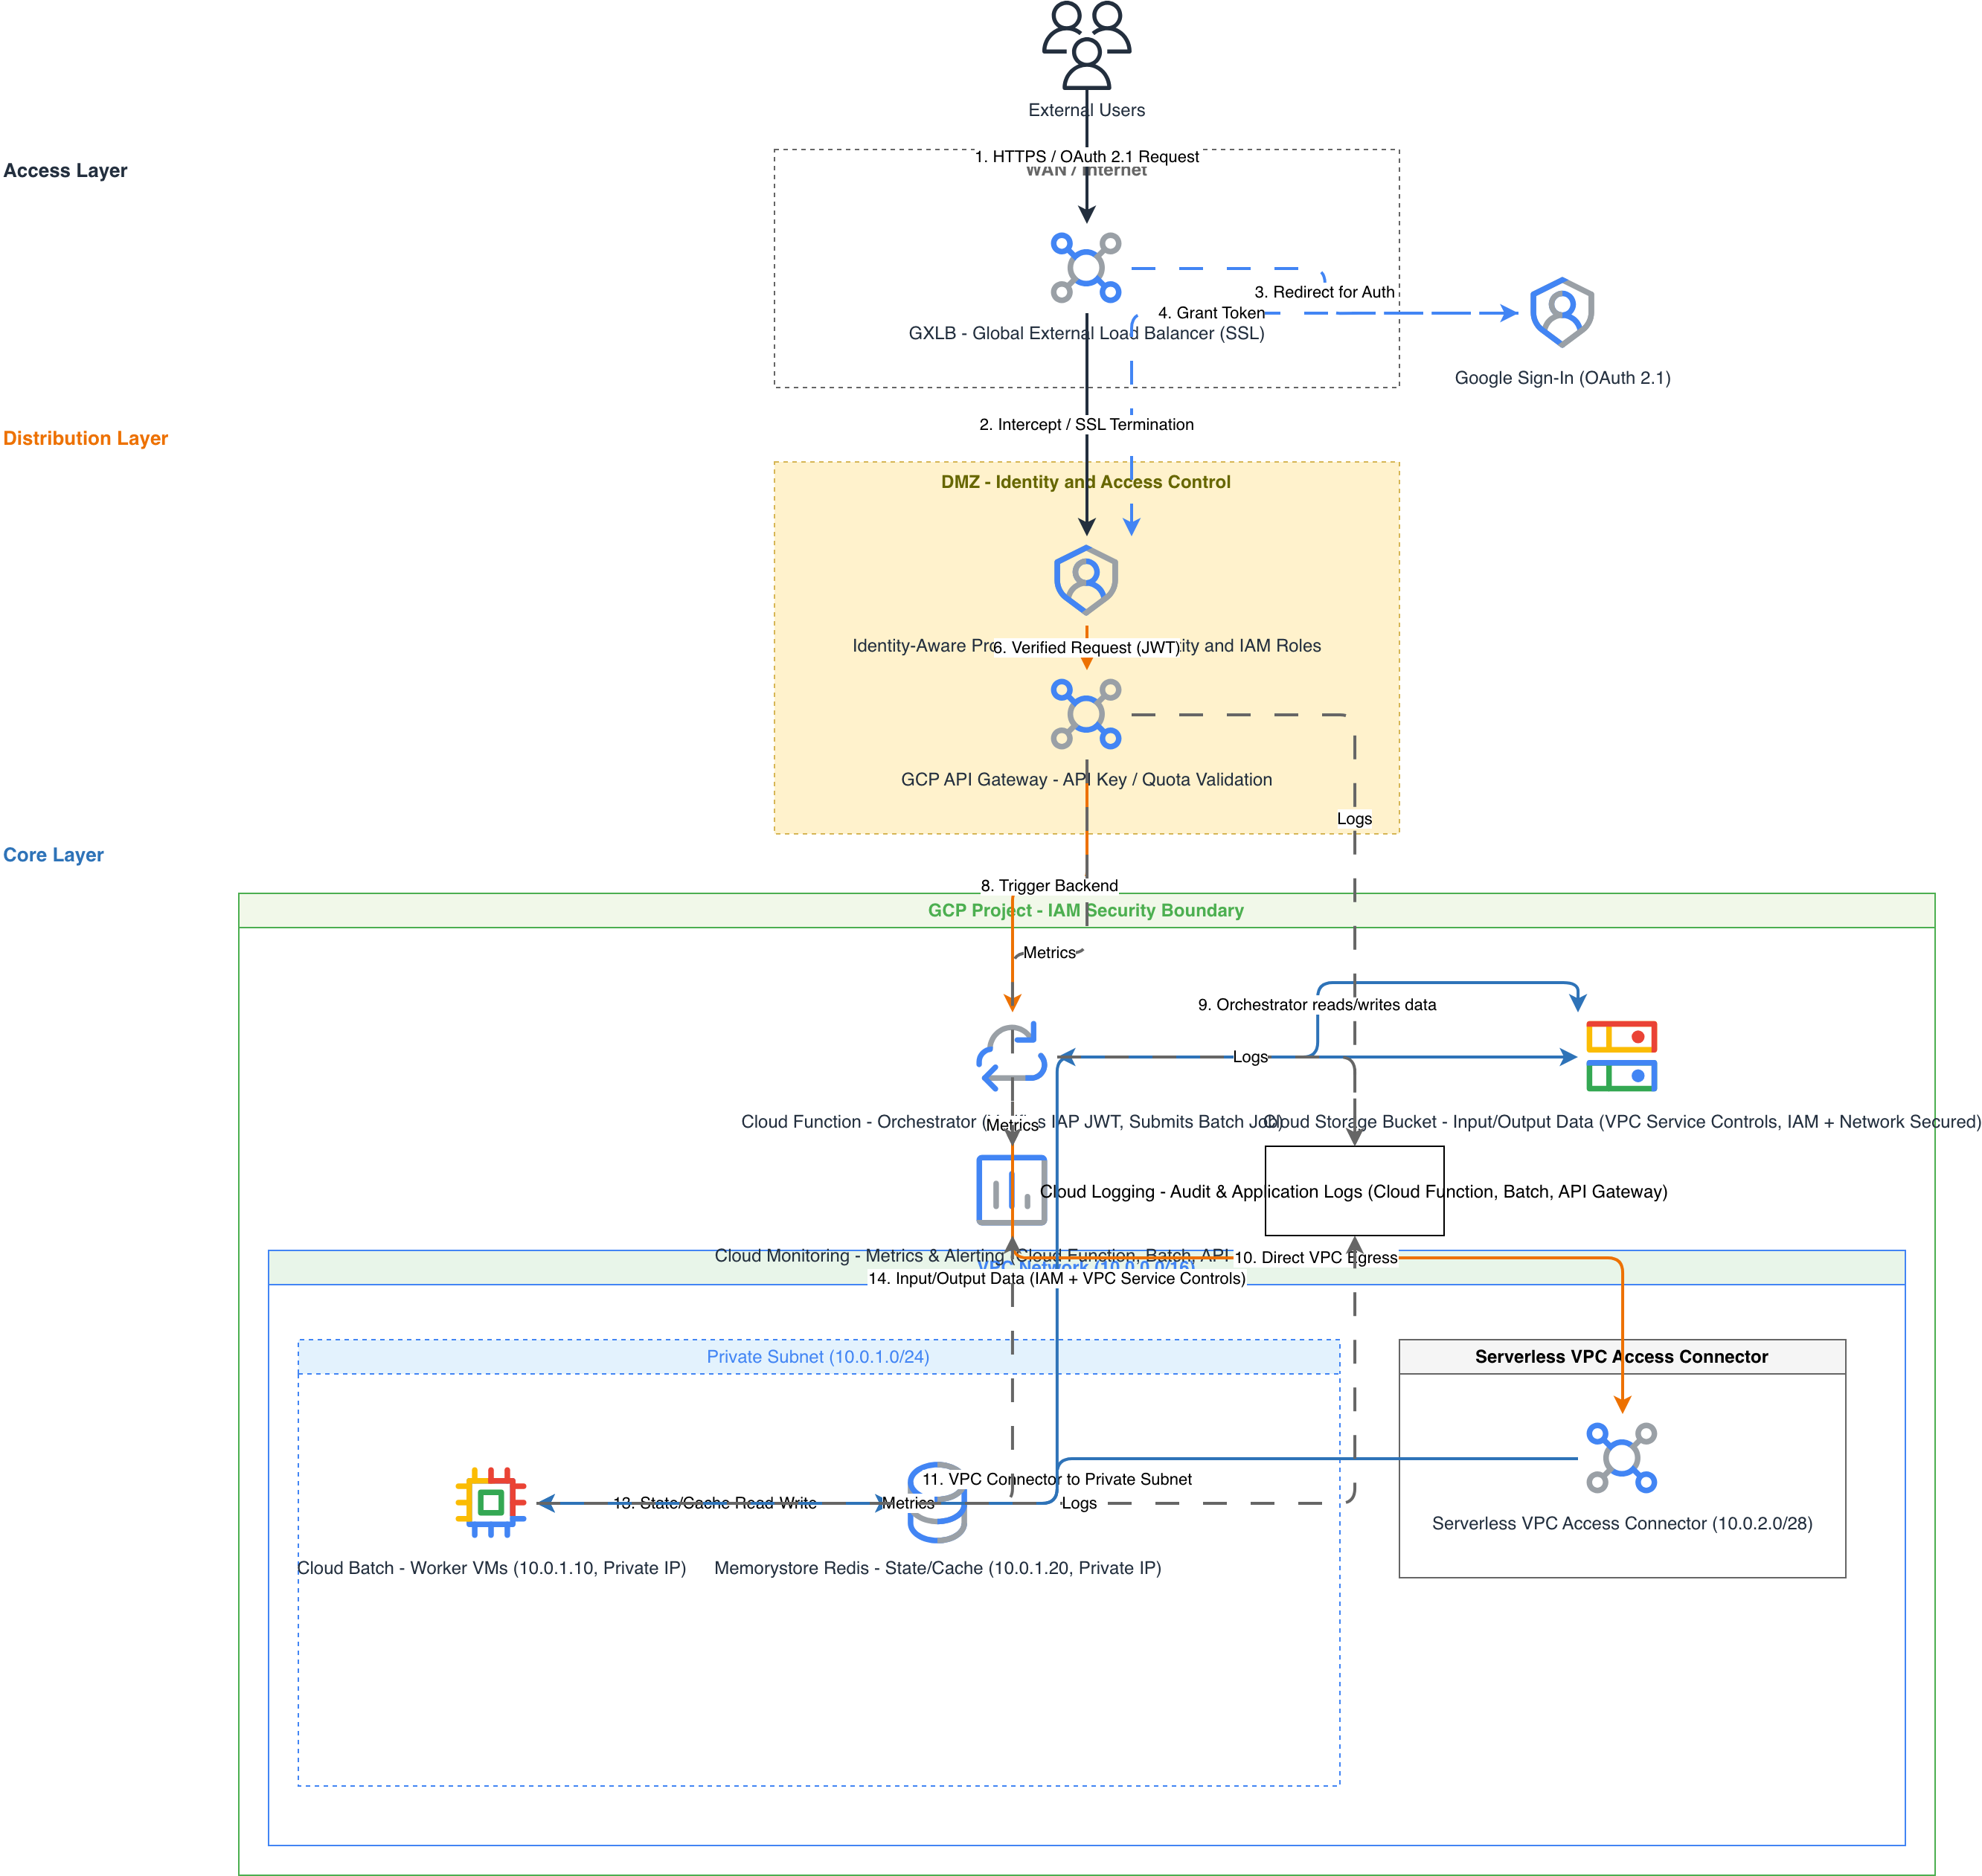Select the Serverless VPC Access Connector container title
Image resolution: width=1982 pixels, height=1876 pixels.
1621,1357
